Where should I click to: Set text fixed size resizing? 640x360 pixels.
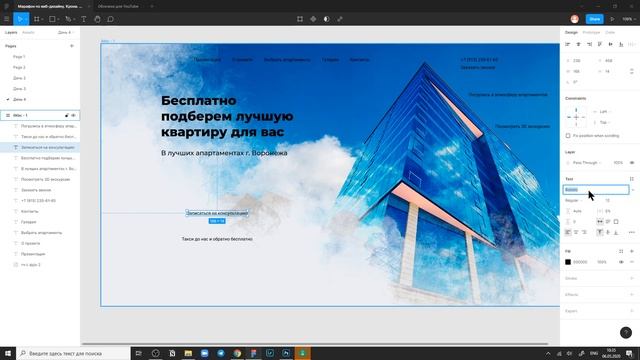[616, 222]
